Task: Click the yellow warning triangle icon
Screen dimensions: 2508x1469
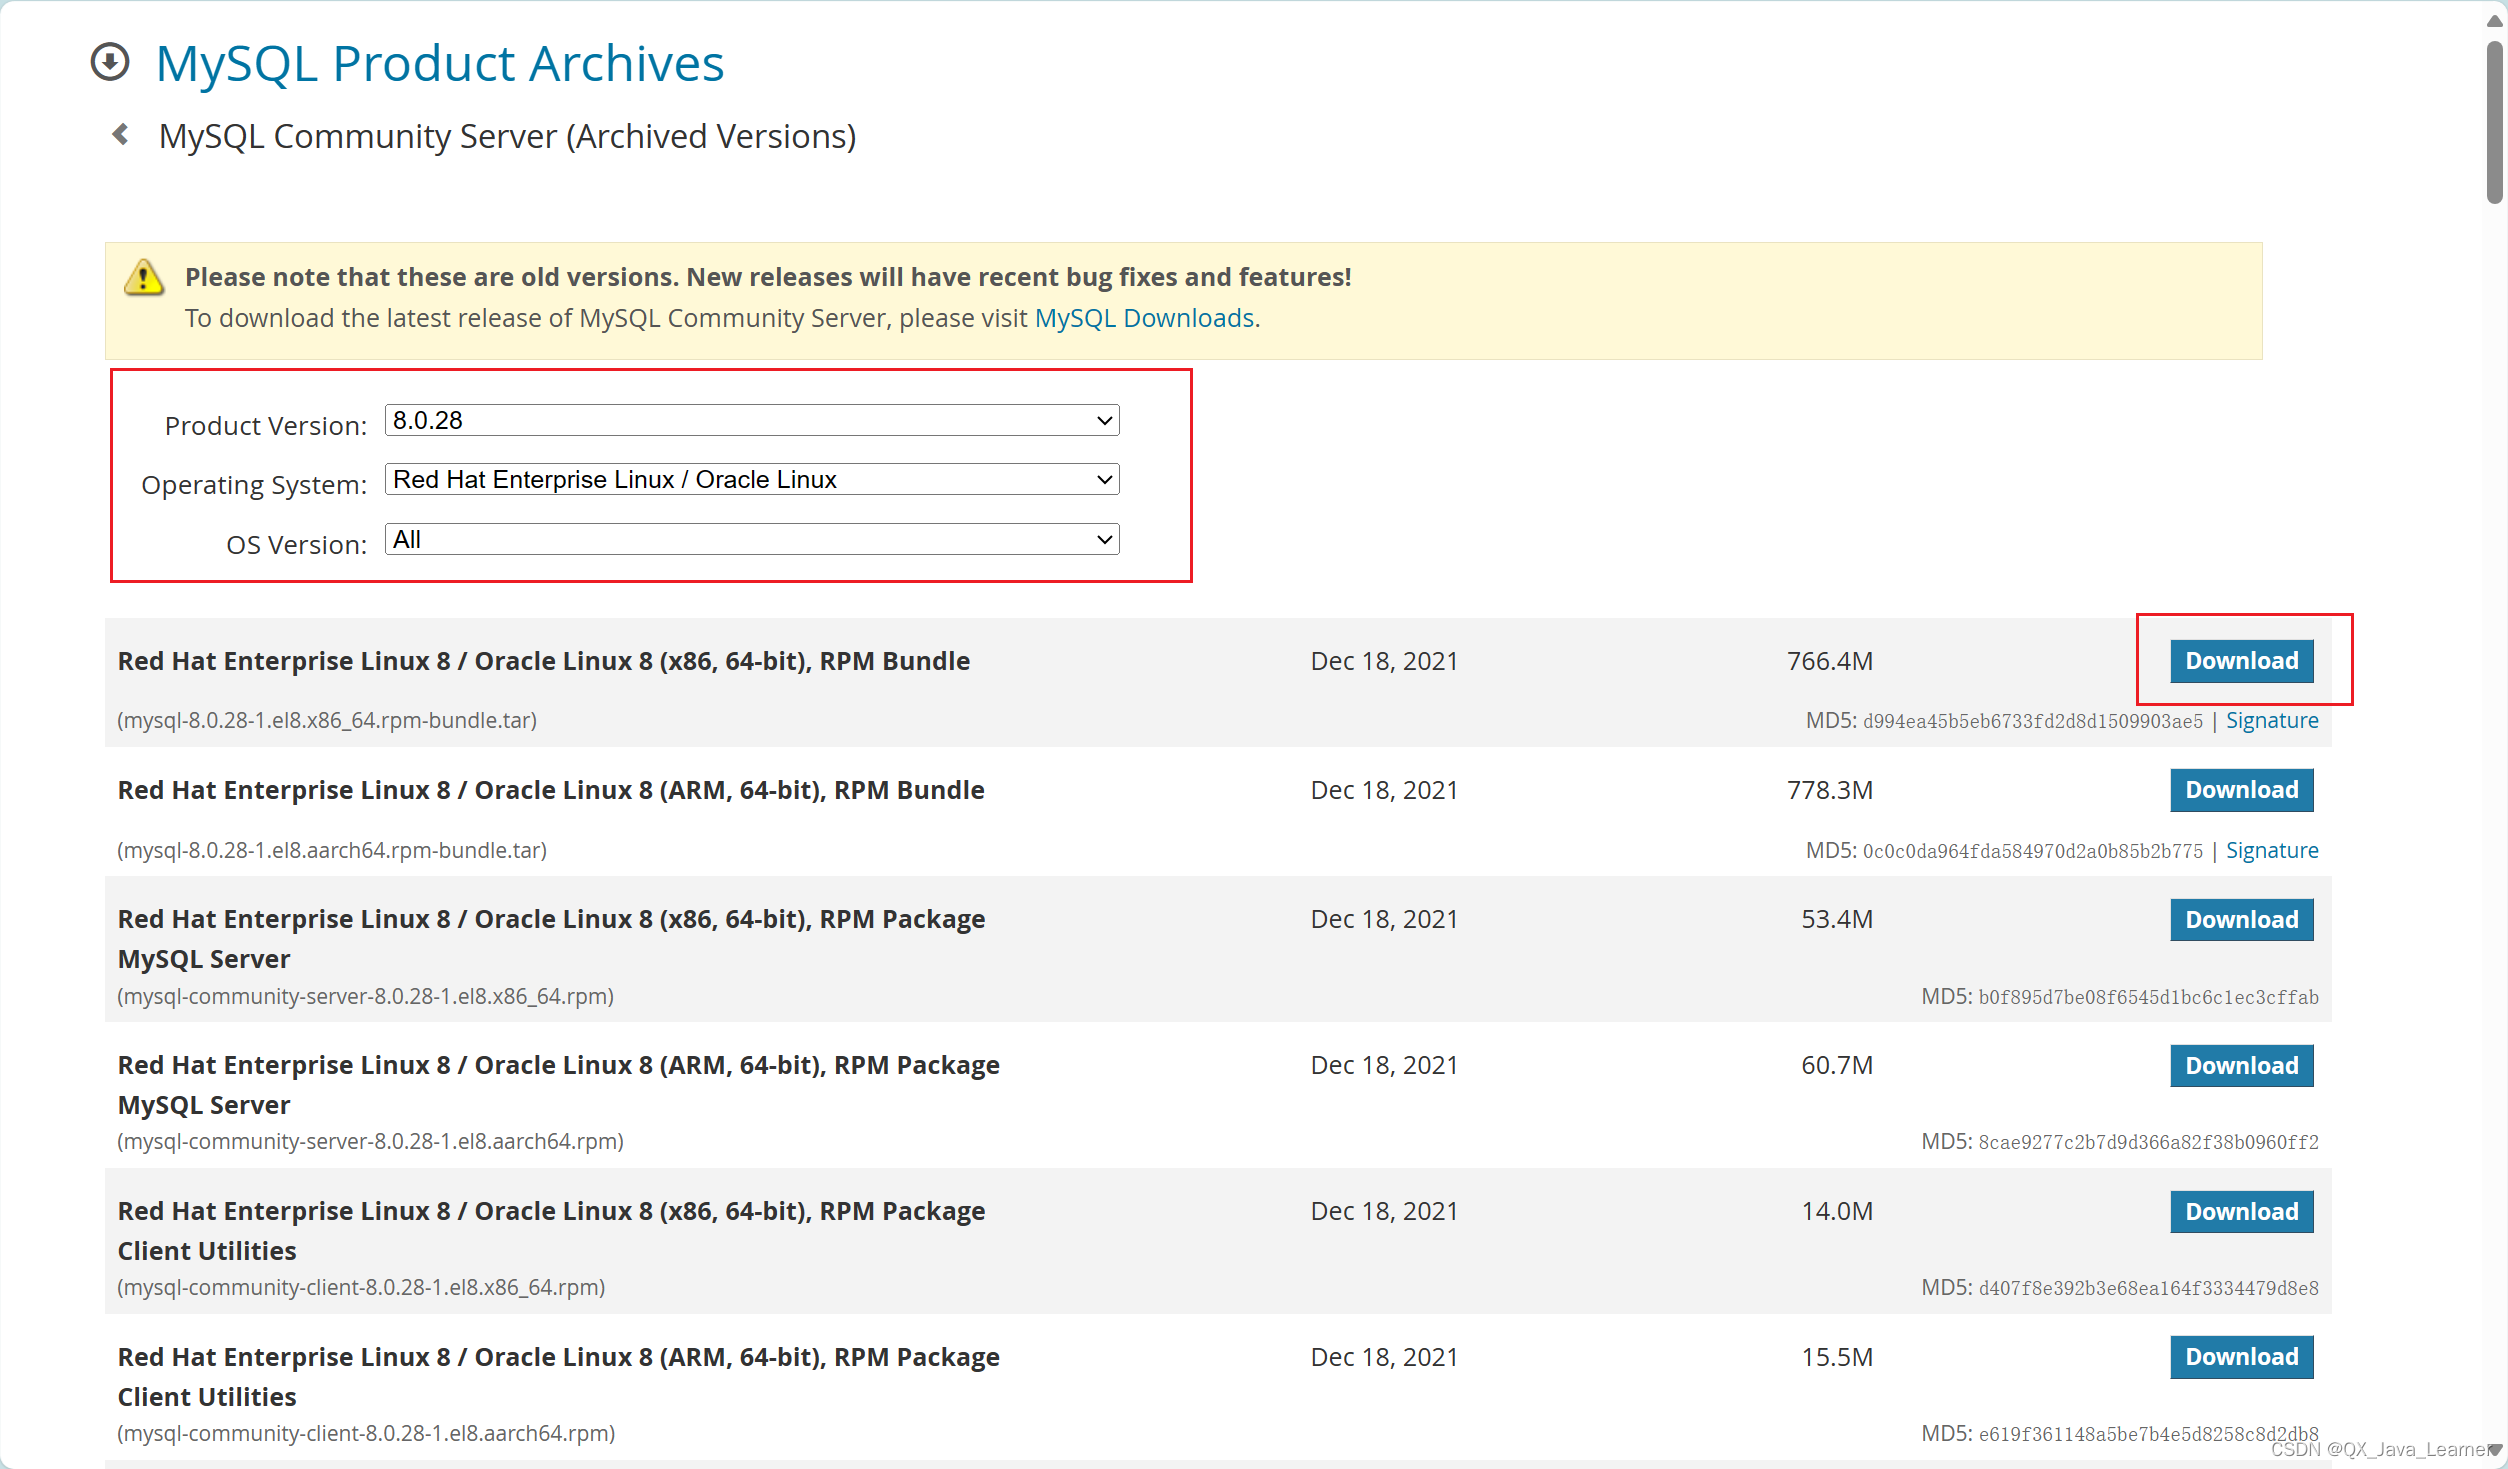Action: (144, 277)
